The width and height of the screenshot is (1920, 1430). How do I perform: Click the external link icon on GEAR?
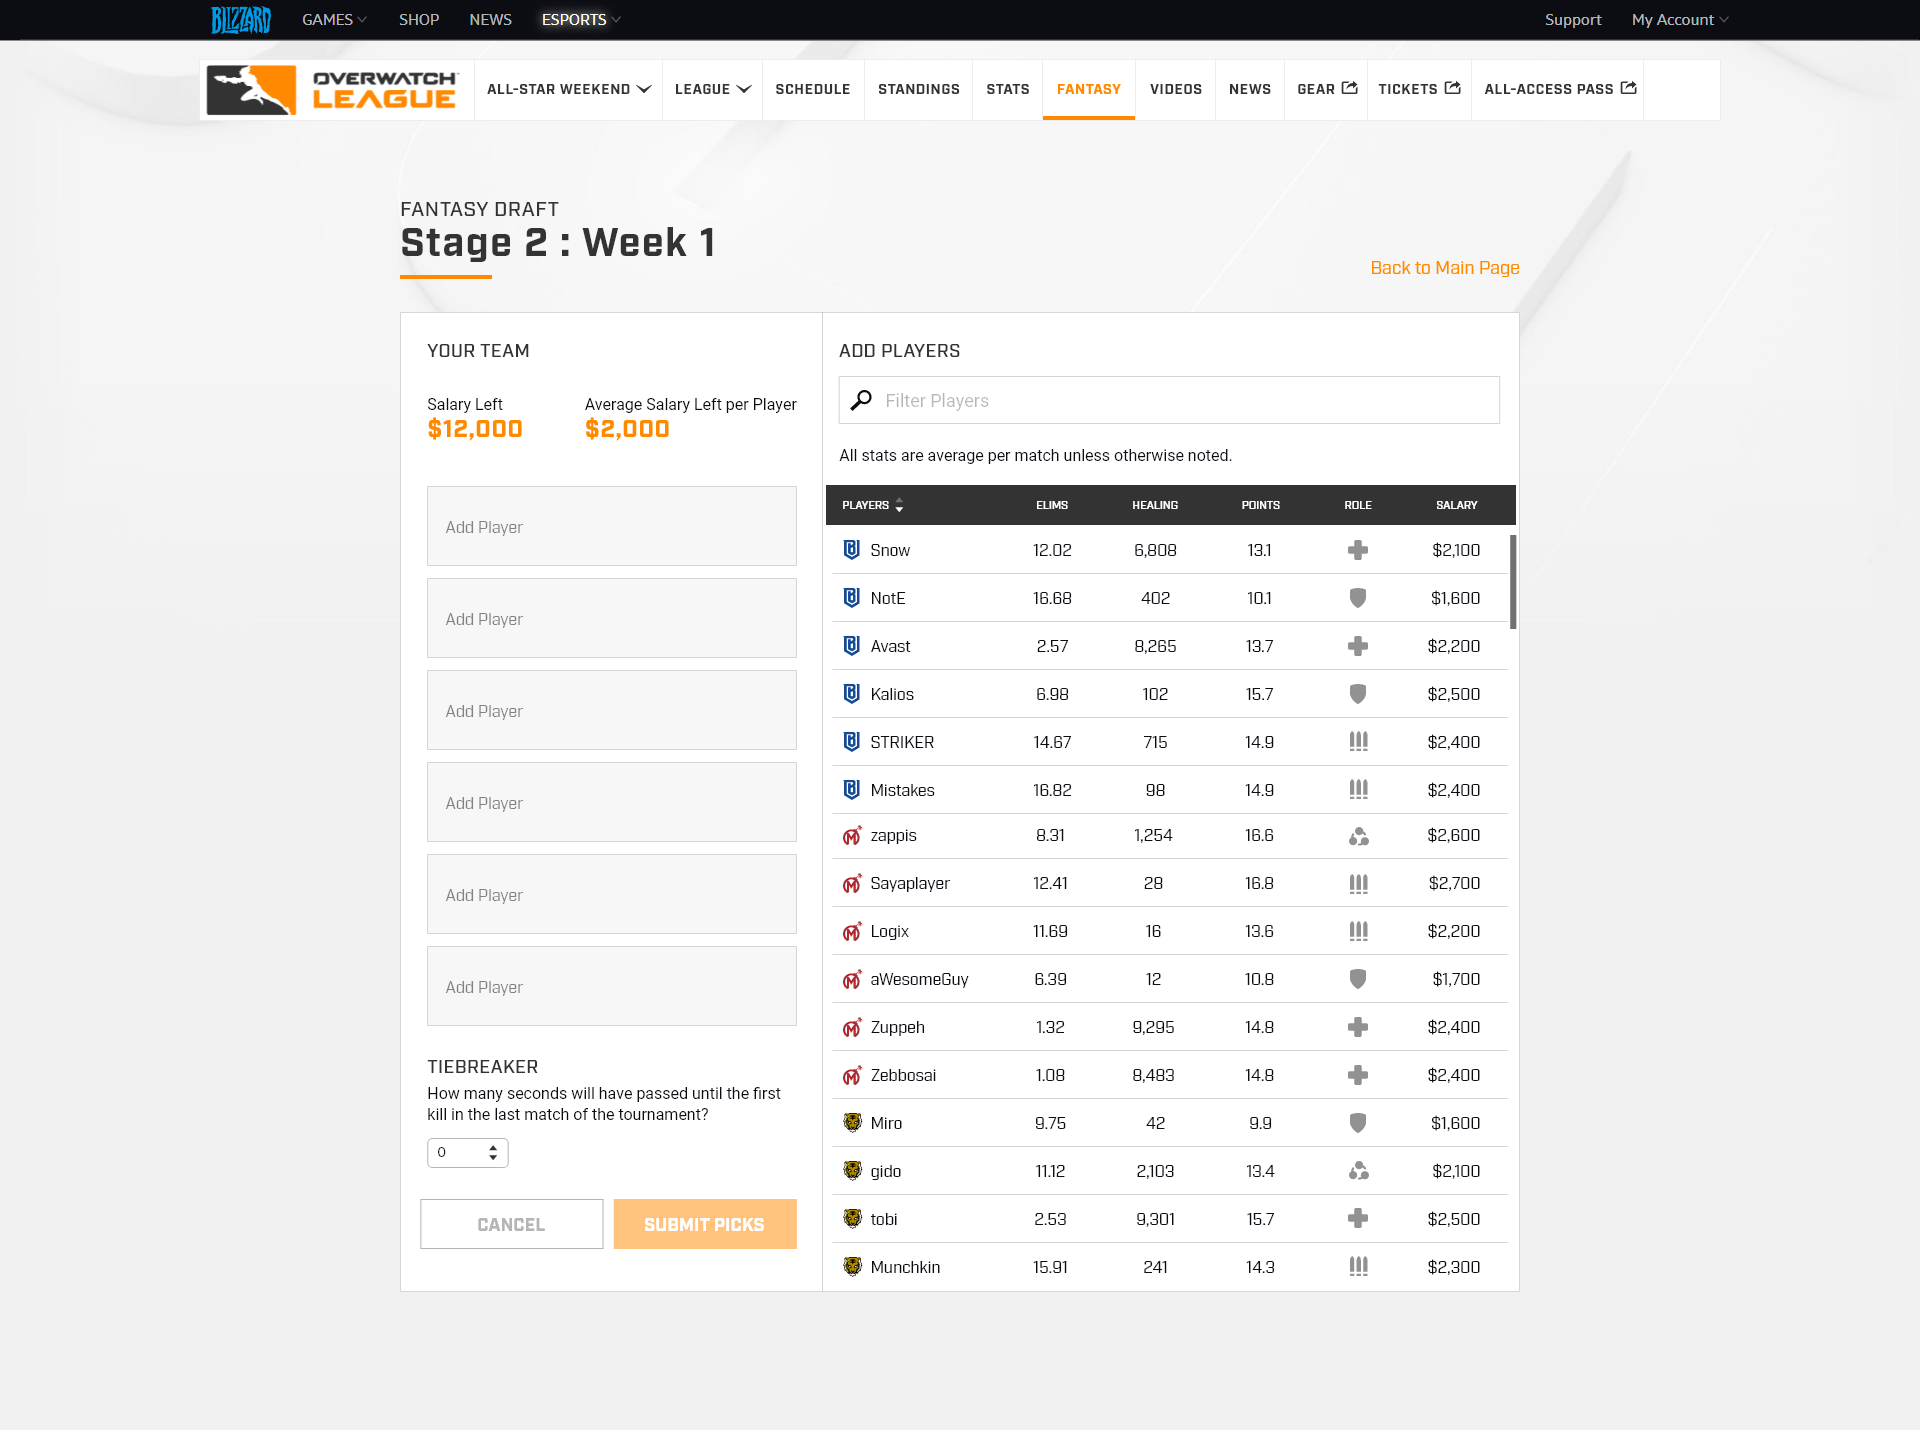click(x=1349, y=88)
